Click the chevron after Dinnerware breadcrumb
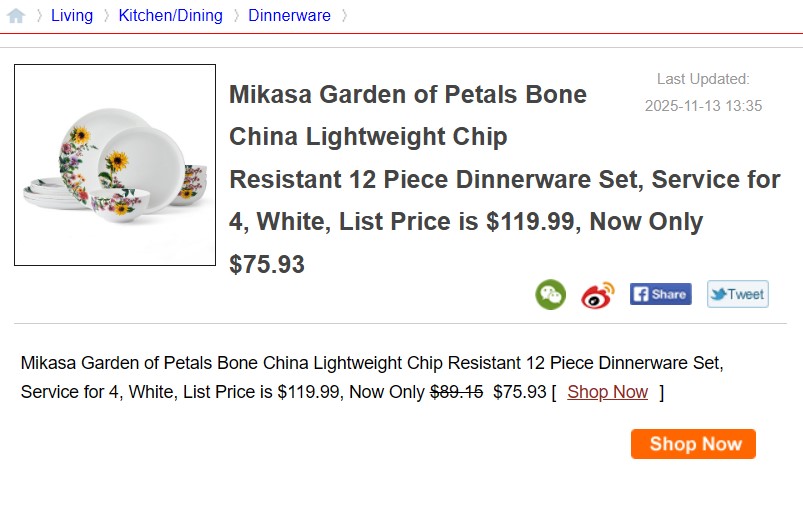 344,16
